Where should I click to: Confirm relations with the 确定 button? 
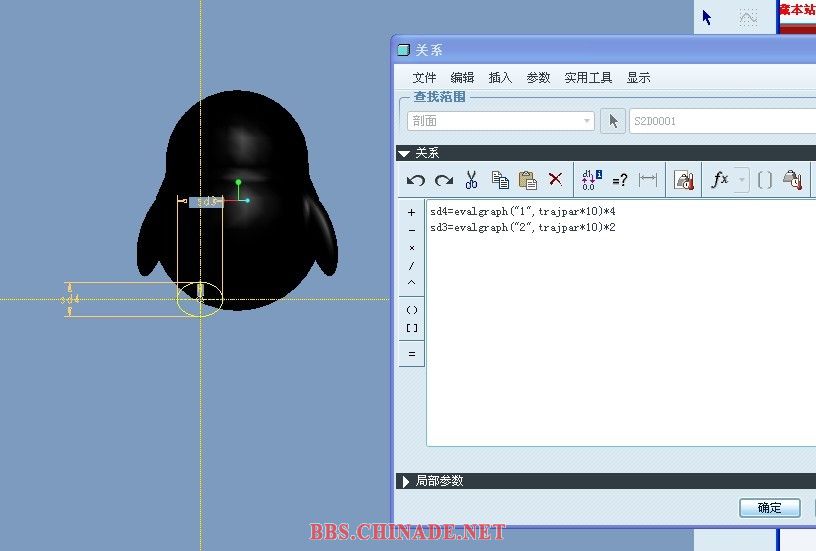(x=769, y=508)
